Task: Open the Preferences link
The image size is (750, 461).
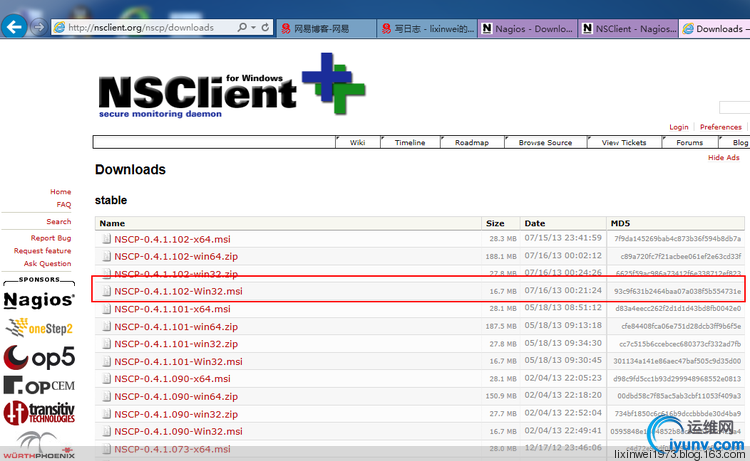Action: 720,127
